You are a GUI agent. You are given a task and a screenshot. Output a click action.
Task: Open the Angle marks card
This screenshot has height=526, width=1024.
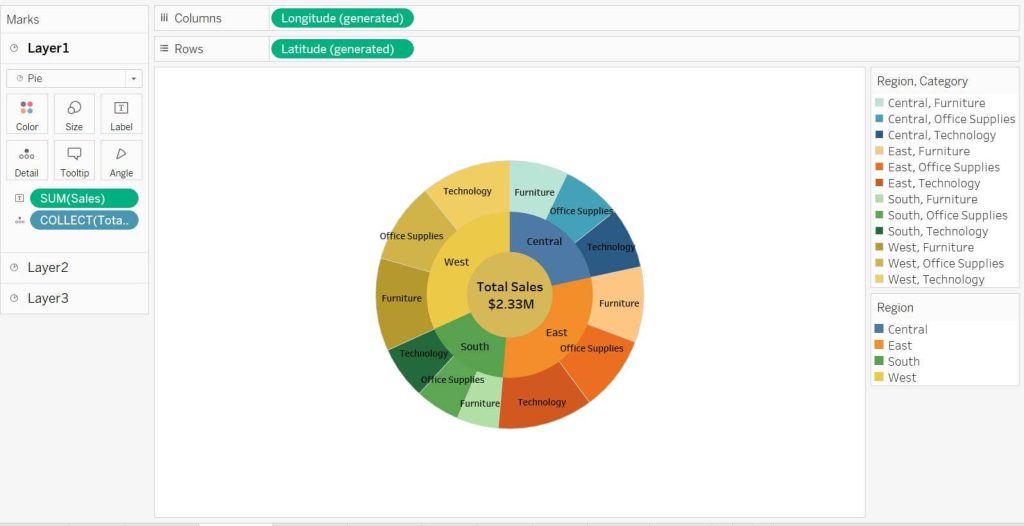pos(121,161)
